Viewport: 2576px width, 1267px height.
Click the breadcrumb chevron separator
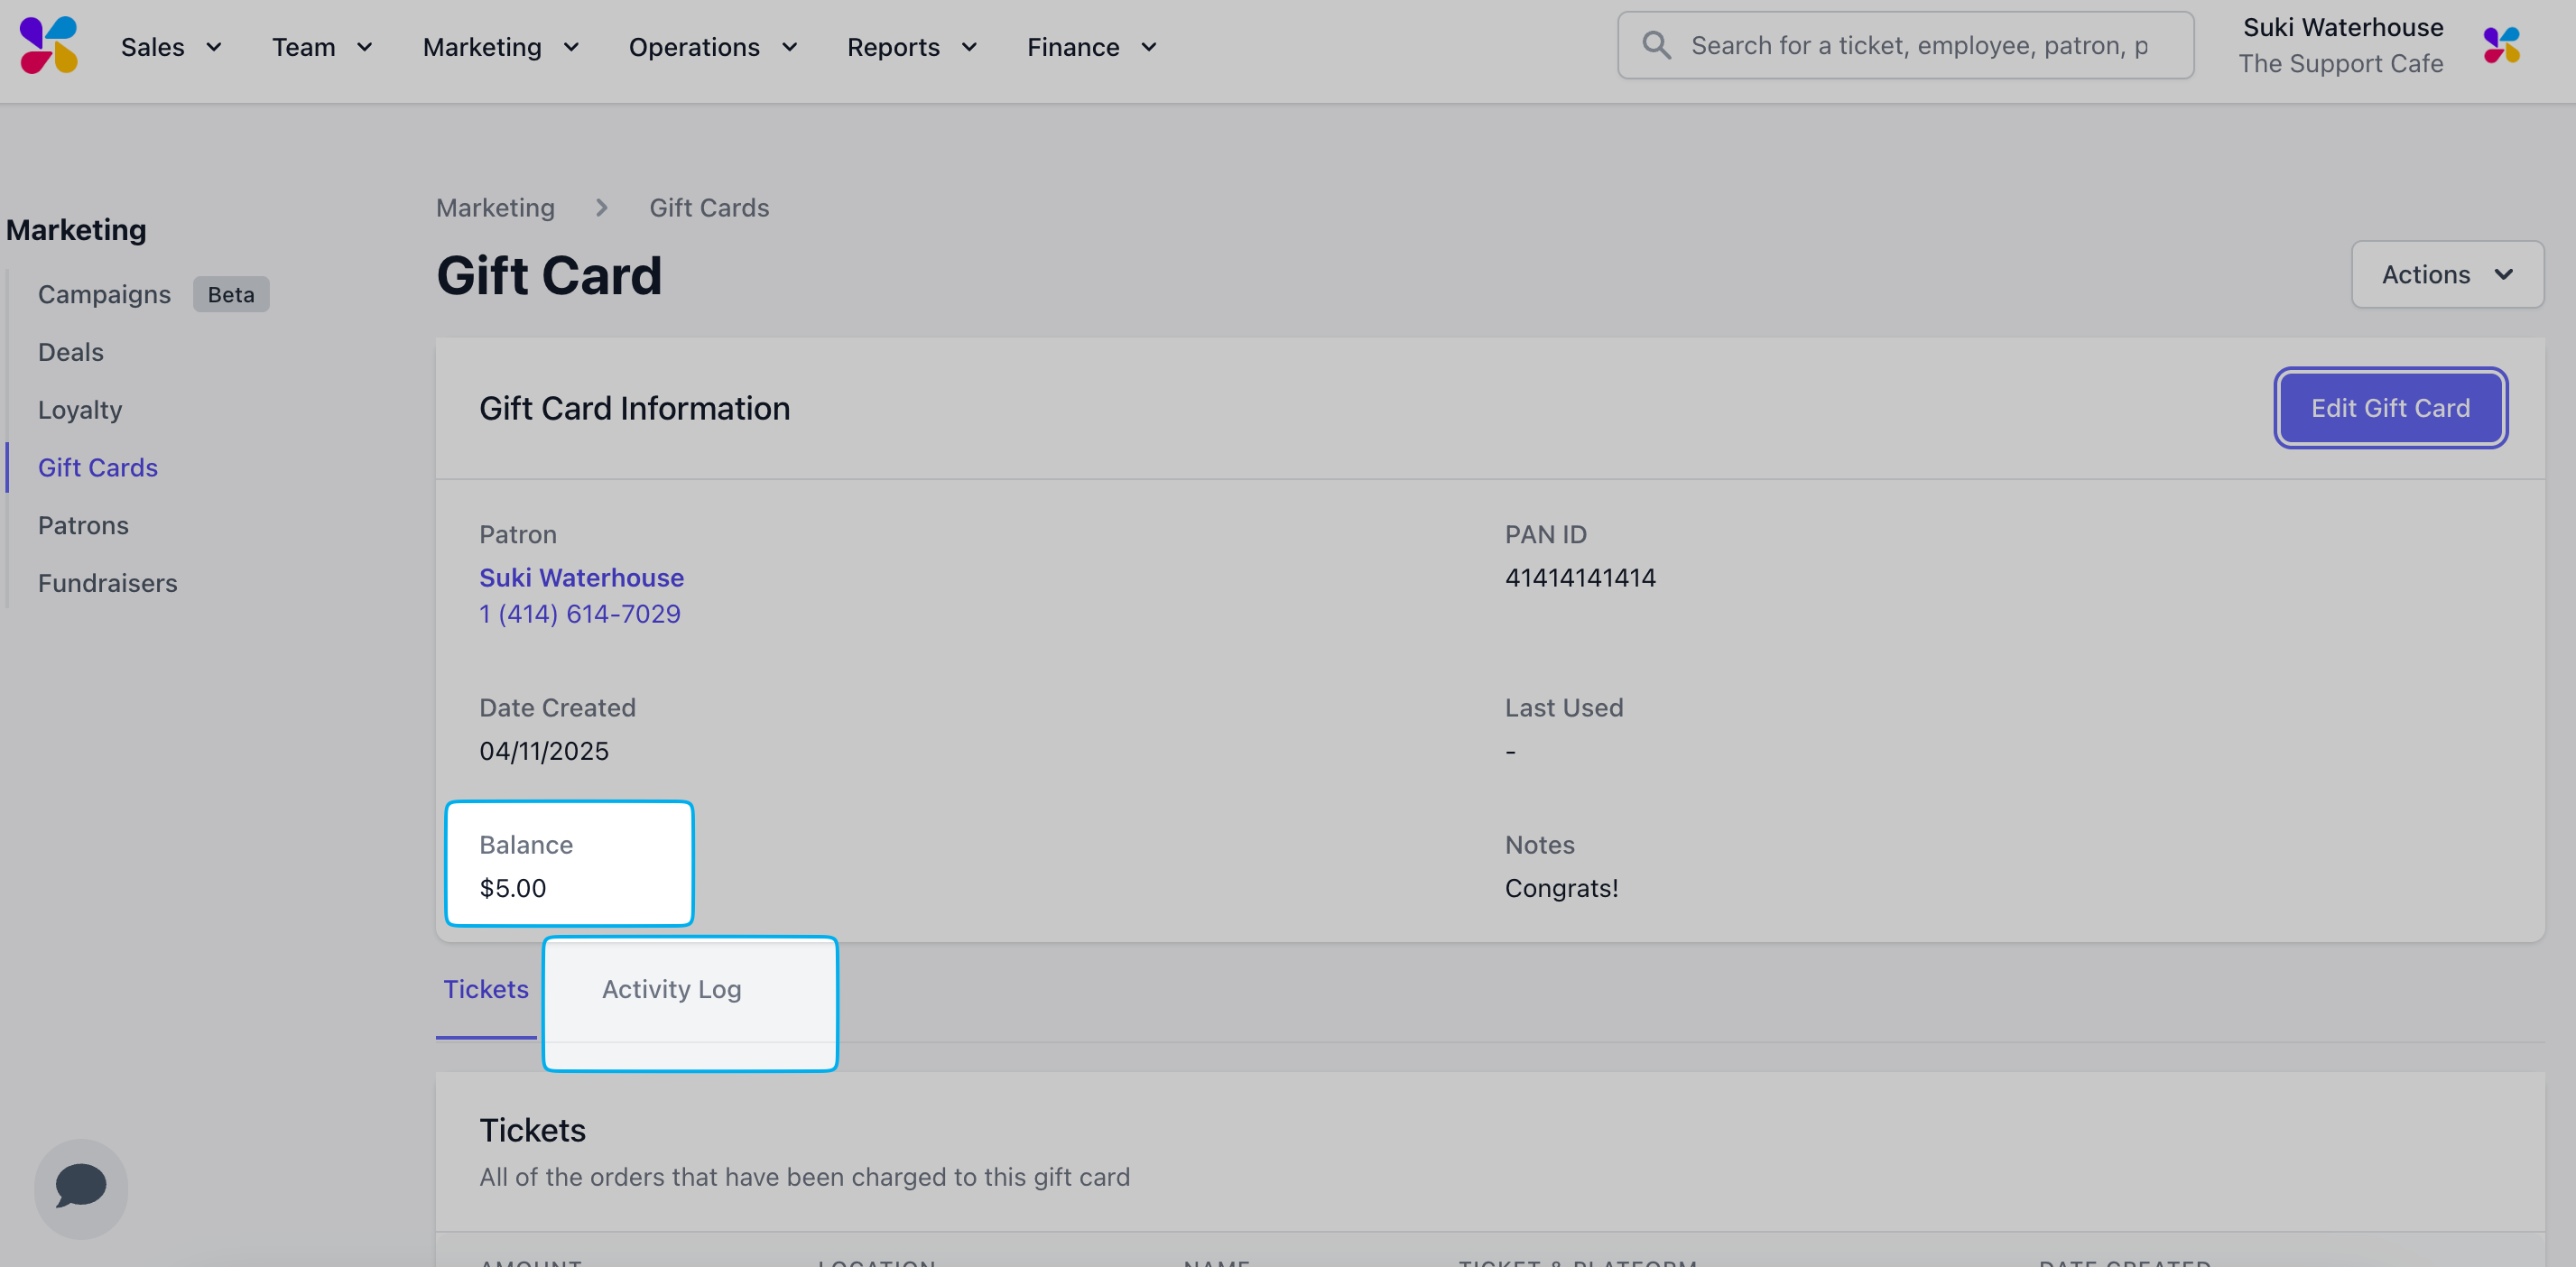pyautogui.click(x=602, y=208)
